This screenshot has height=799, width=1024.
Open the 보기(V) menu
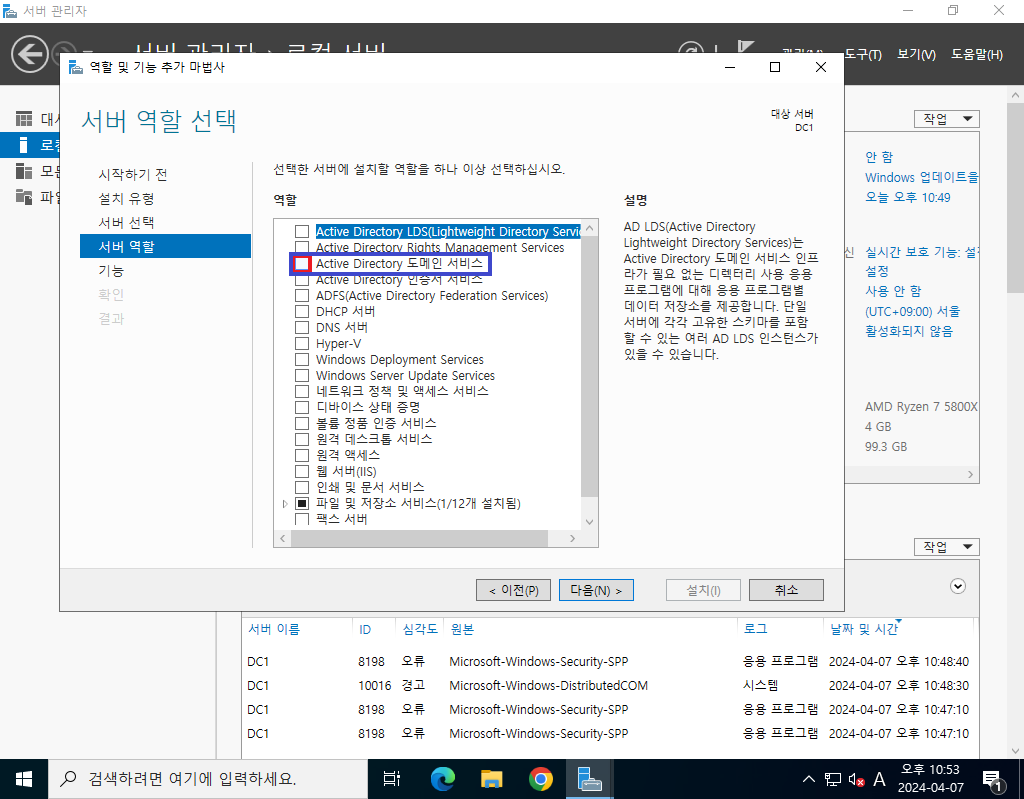click(916, 55)
